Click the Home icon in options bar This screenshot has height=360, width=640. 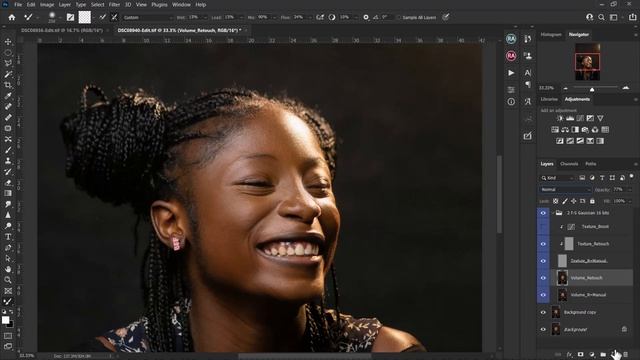tap(12, 17)
